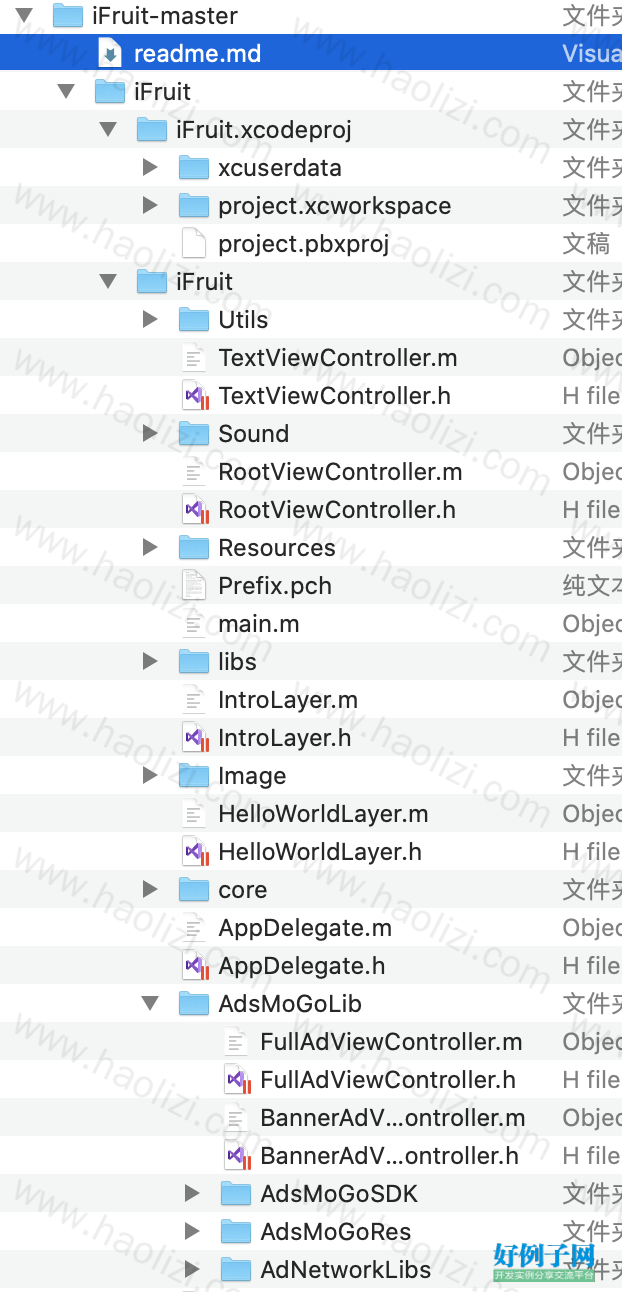Select the HelloWorldLayer.h file name
622x1292 pixels.
[320, 852]
